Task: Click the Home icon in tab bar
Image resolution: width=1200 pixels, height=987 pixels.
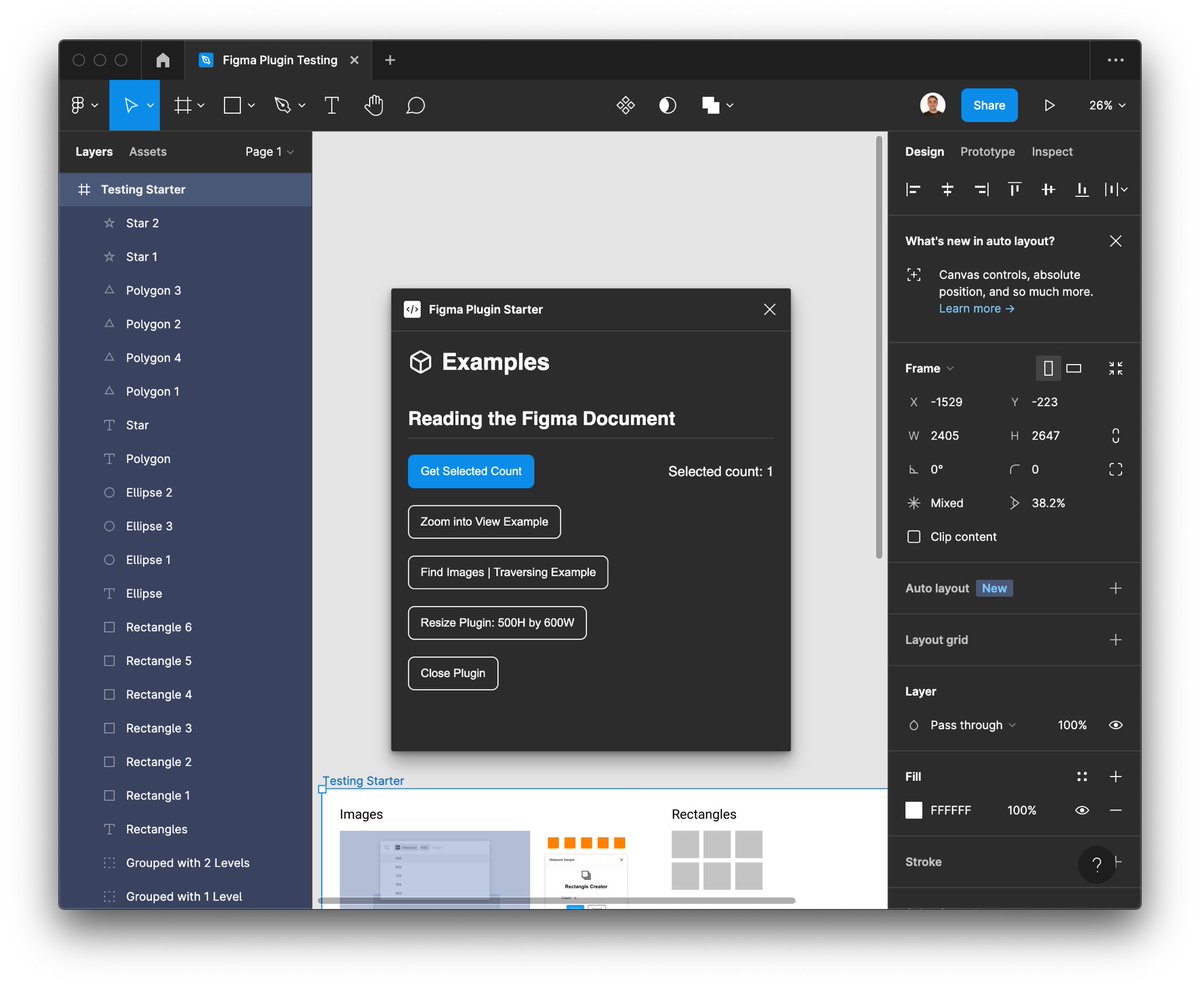Action: [163, 60]
